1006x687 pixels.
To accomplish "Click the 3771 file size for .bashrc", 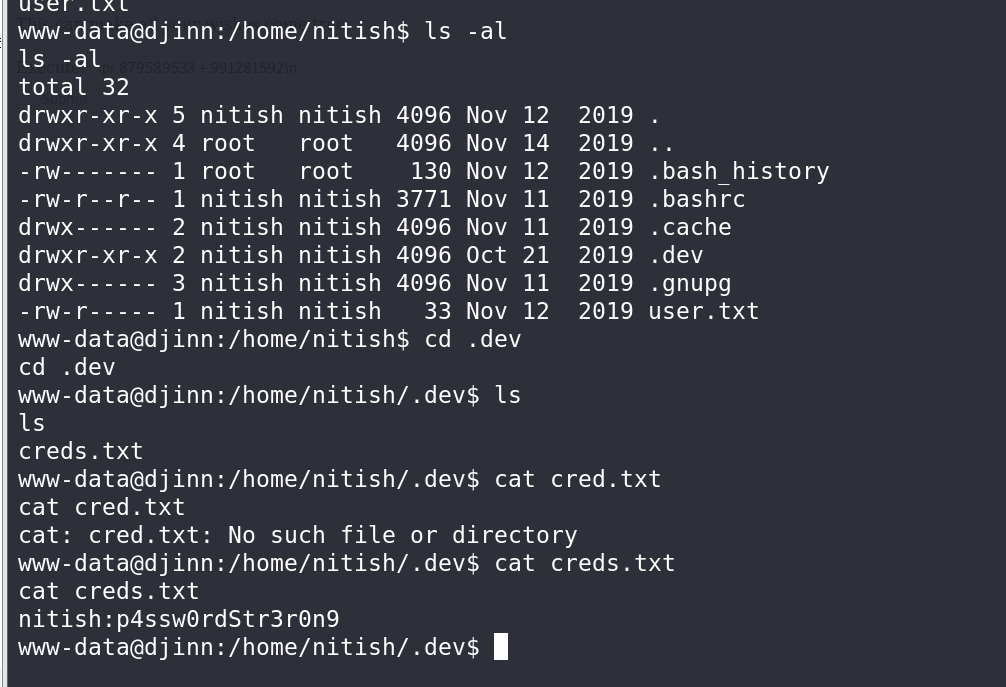I will point(423,199).
